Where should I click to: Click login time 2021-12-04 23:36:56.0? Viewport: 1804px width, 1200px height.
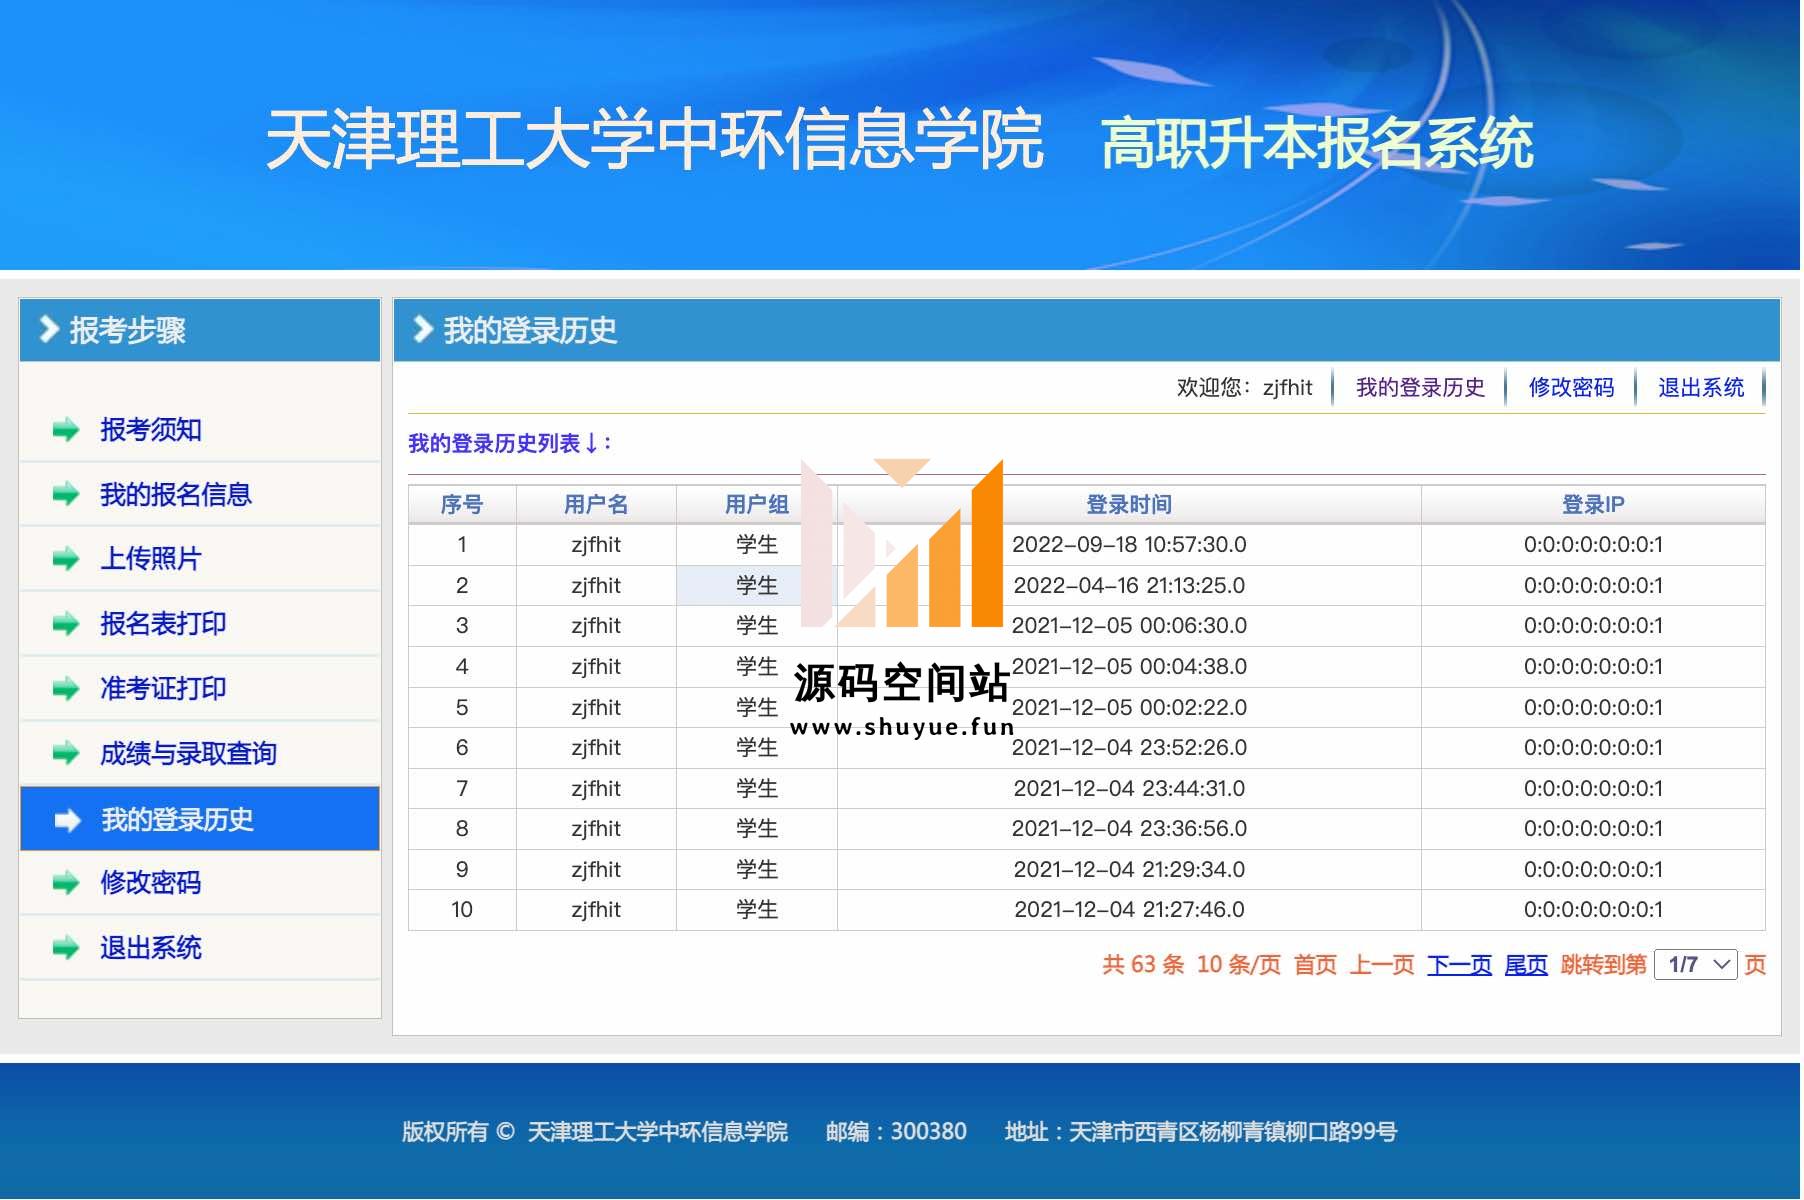1129,829
